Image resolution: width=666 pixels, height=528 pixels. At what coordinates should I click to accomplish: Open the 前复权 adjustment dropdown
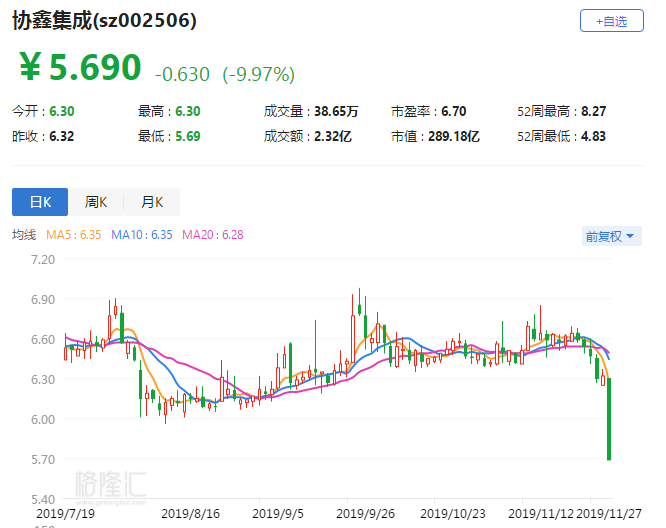[x=611, y=236]
